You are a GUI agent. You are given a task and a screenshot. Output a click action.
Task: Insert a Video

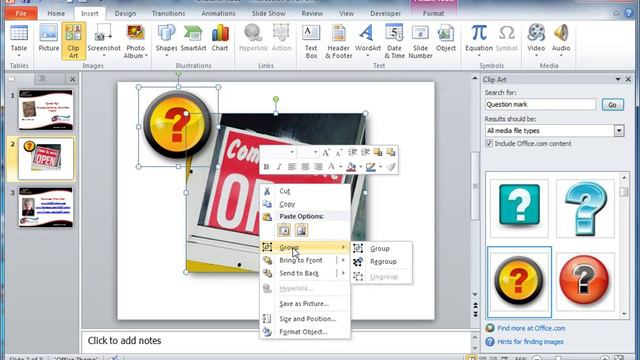click(x=536, y=41)
